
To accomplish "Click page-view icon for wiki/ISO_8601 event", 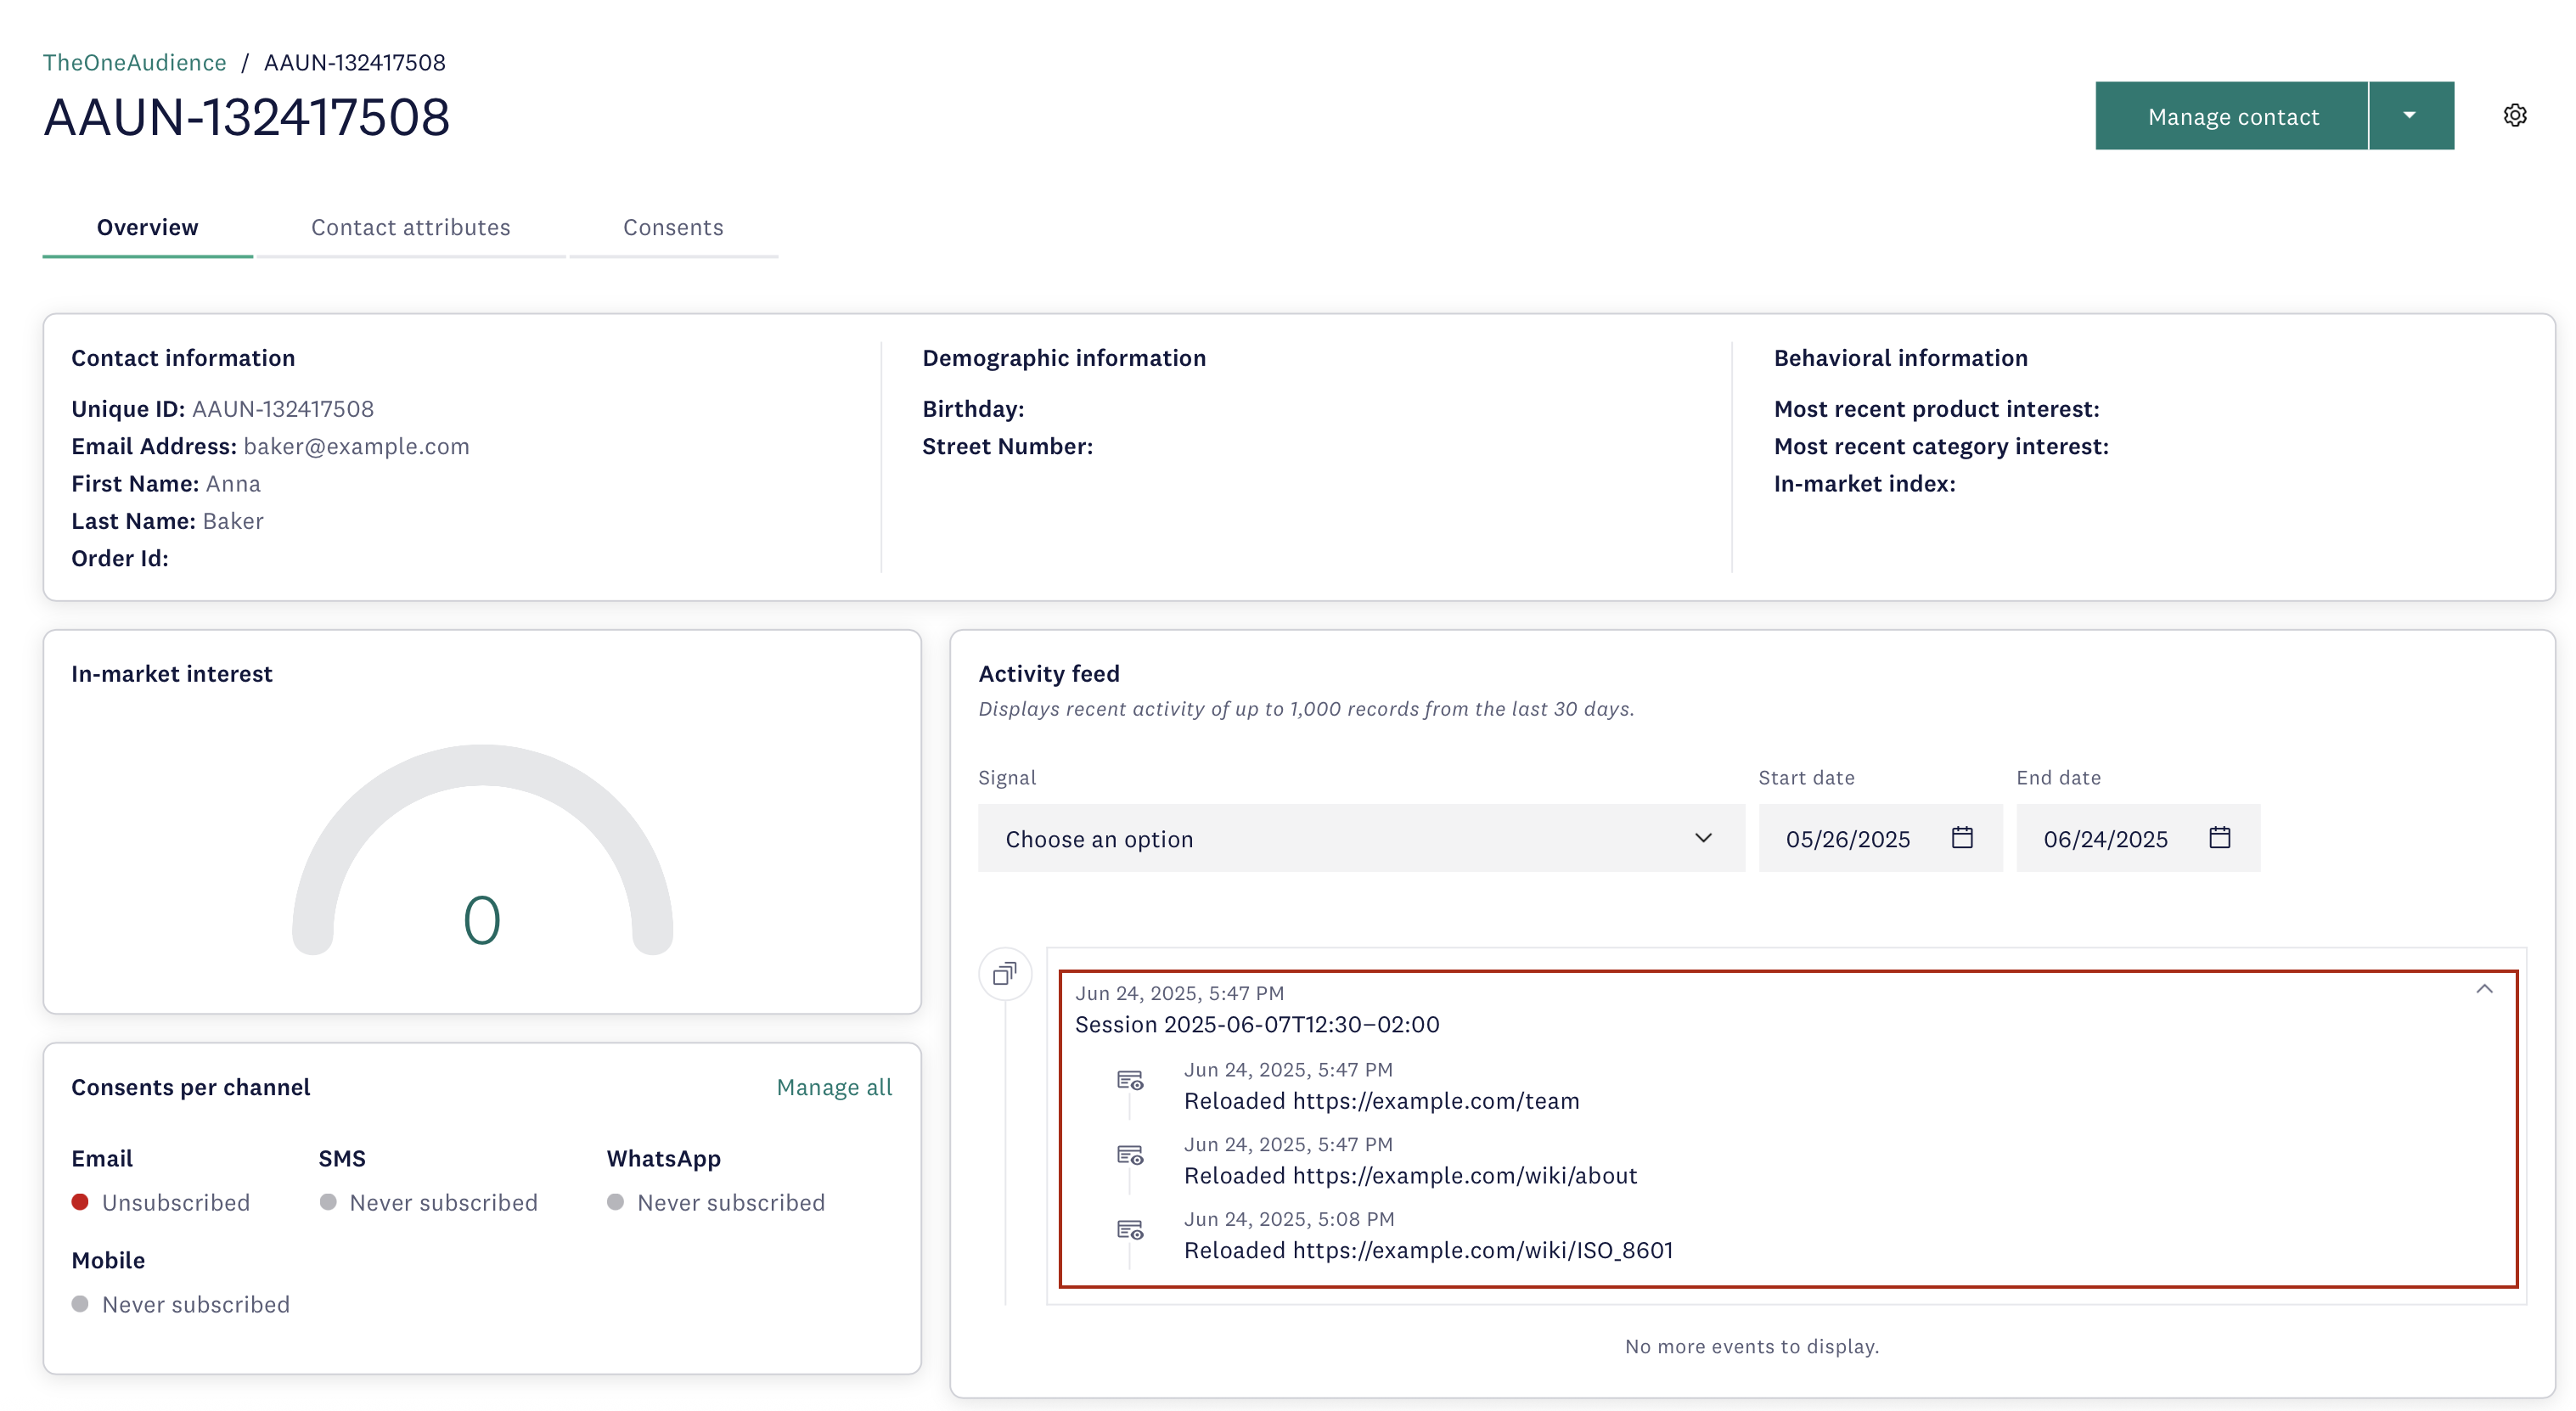I will pyautogui.click(x=1130, y=1230).
